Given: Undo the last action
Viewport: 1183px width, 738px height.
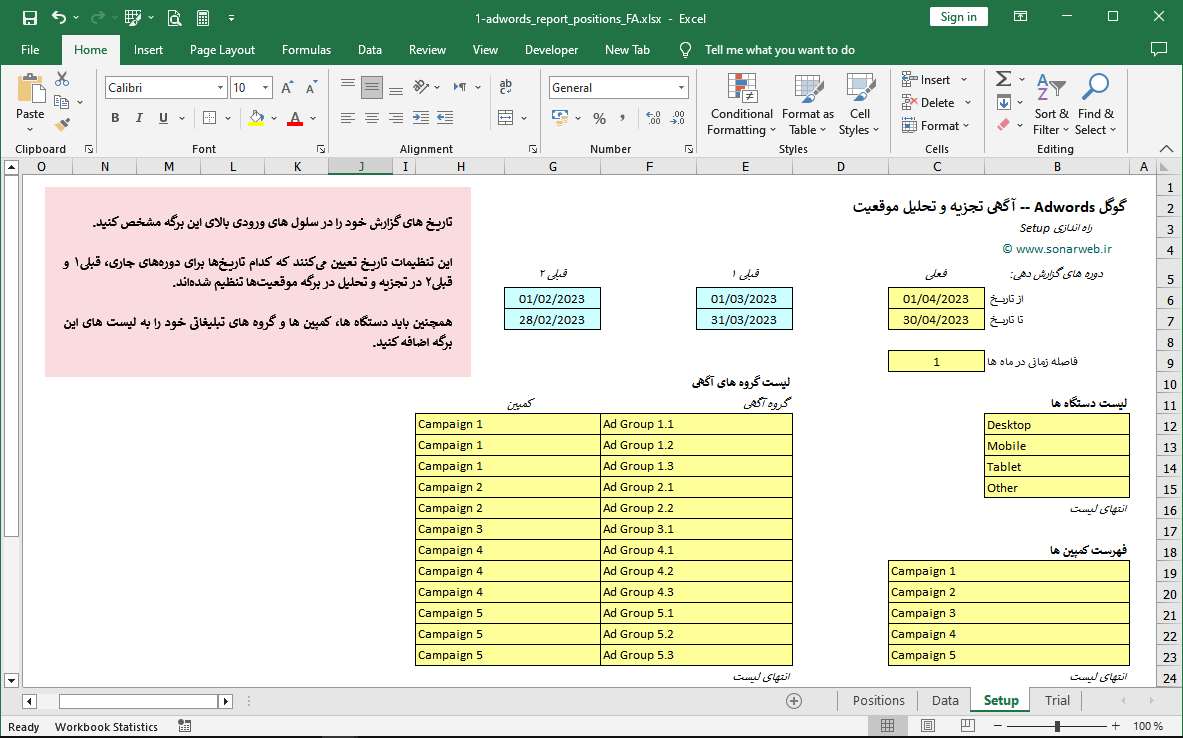Looking at the screenshot, I should (59, 17).
